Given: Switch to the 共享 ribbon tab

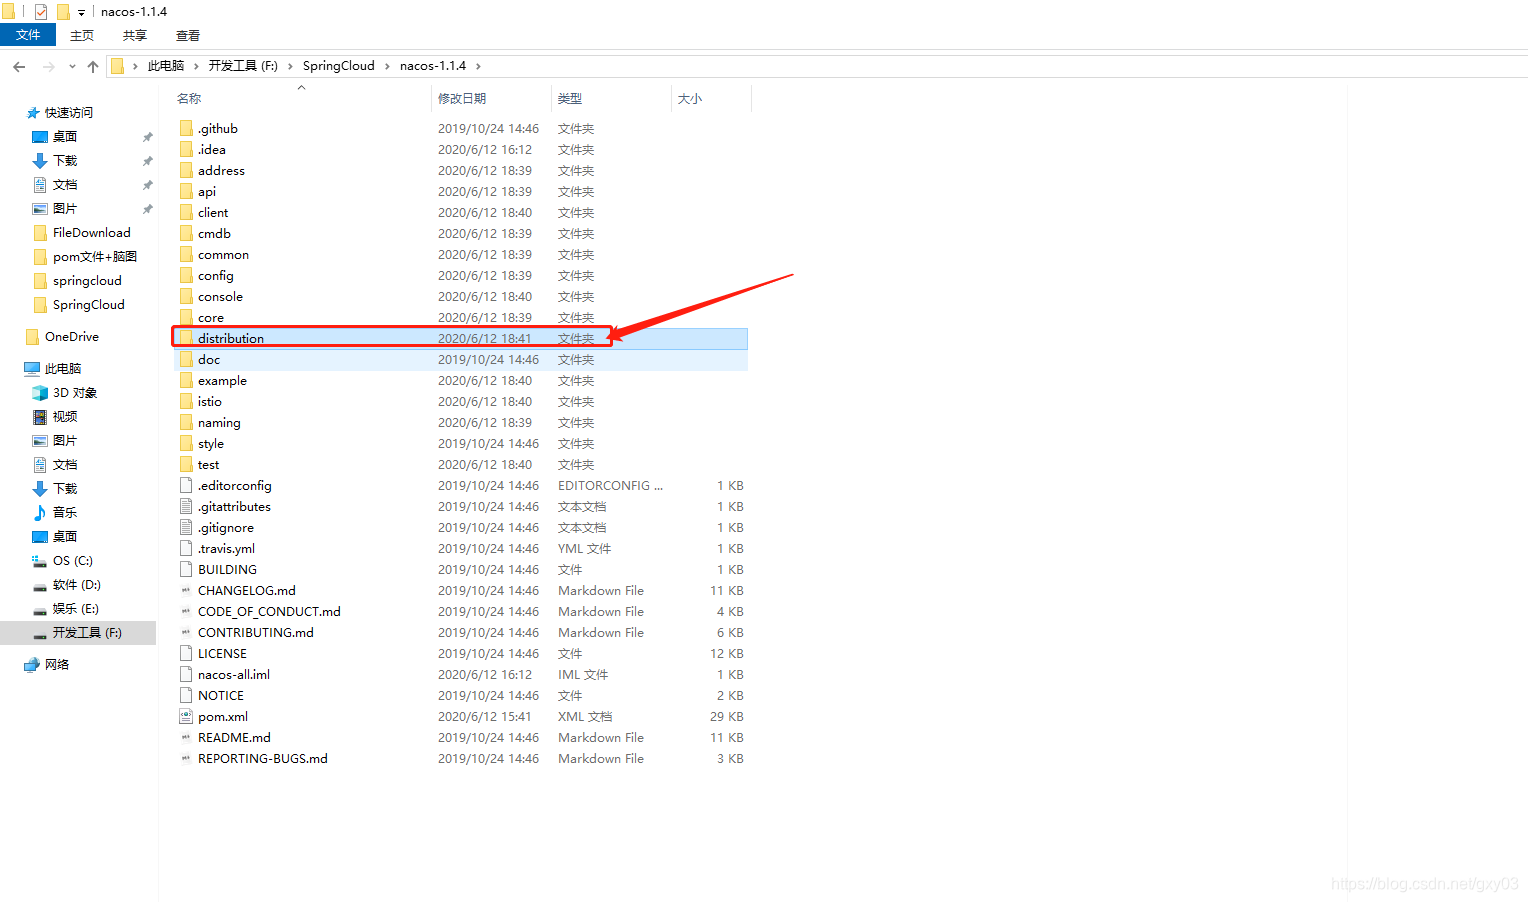Looking at the screenshot, I should (x=135, y=35).
